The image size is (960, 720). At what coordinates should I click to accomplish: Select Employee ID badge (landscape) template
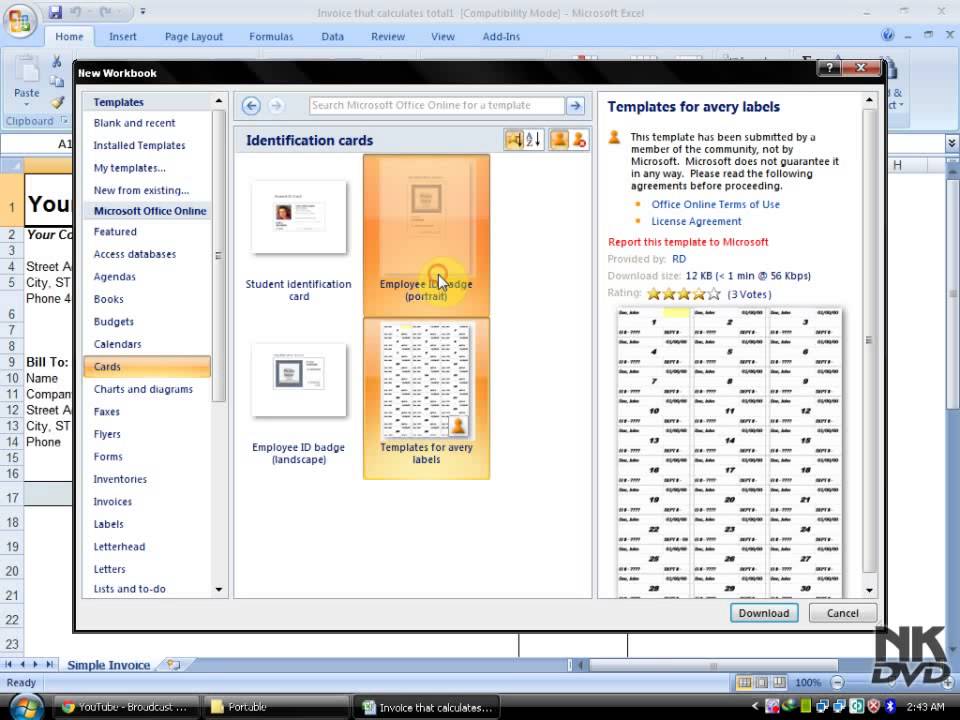[x=299, y=399]
